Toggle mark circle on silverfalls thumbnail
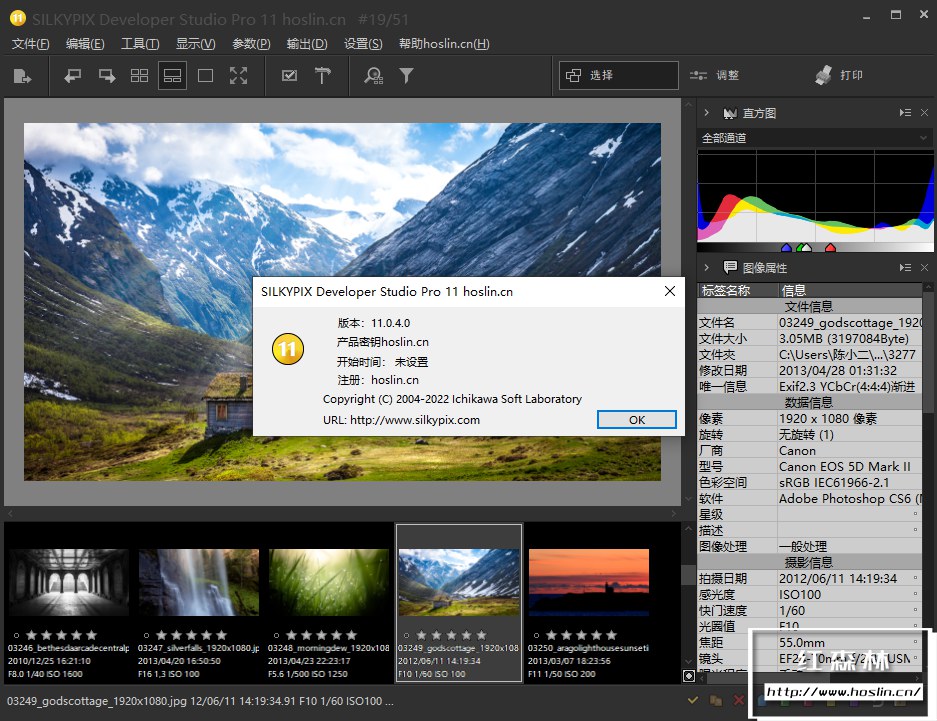 [x=146, y=635]
